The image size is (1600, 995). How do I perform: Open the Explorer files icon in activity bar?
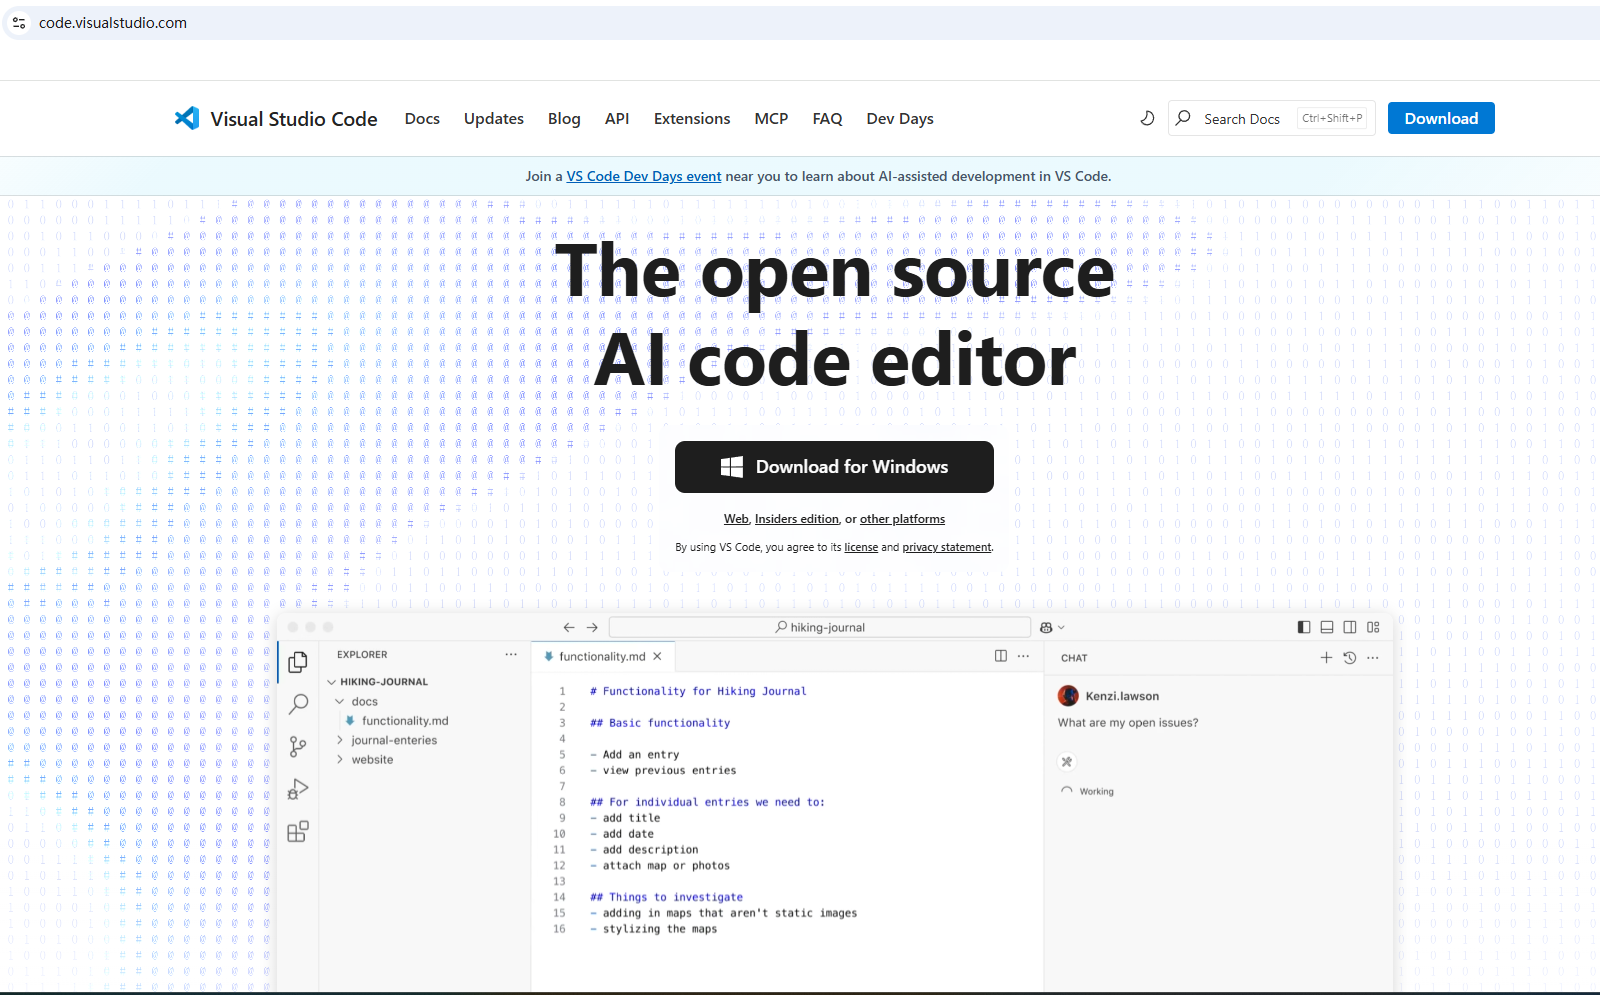point(298,662)
